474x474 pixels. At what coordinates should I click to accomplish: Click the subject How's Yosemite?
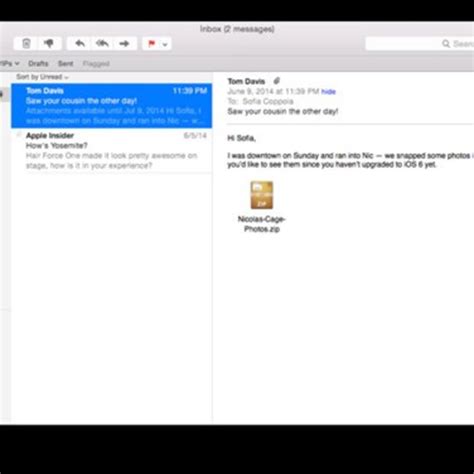(x=57, y=146)
